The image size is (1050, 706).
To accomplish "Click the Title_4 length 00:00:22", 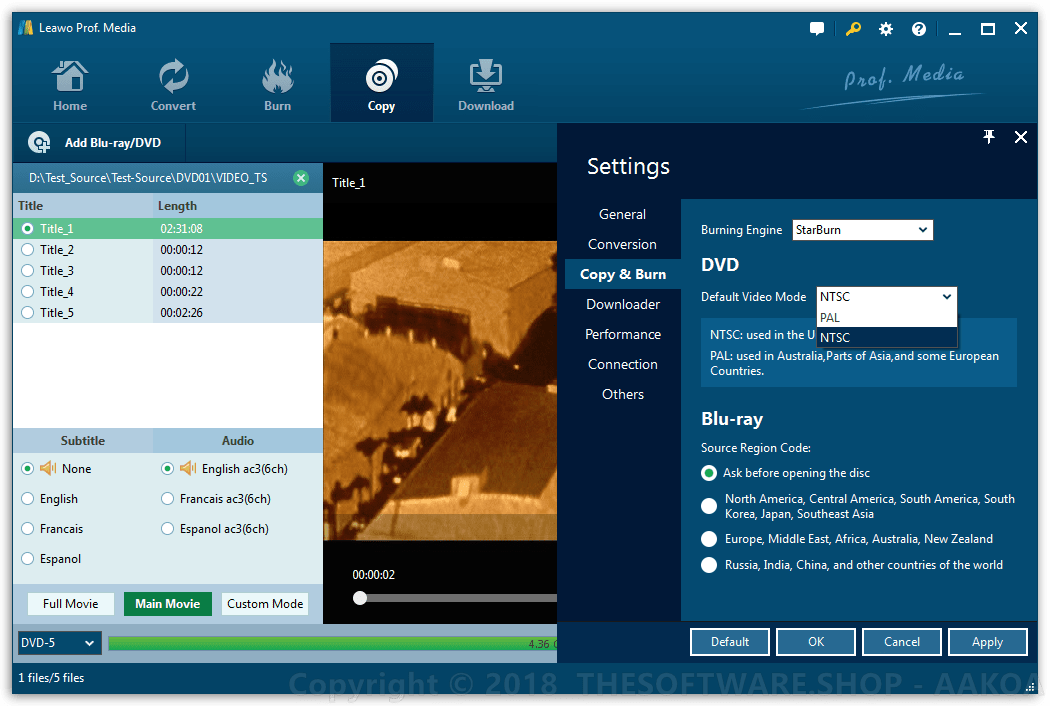I will (x=181, y=291).
